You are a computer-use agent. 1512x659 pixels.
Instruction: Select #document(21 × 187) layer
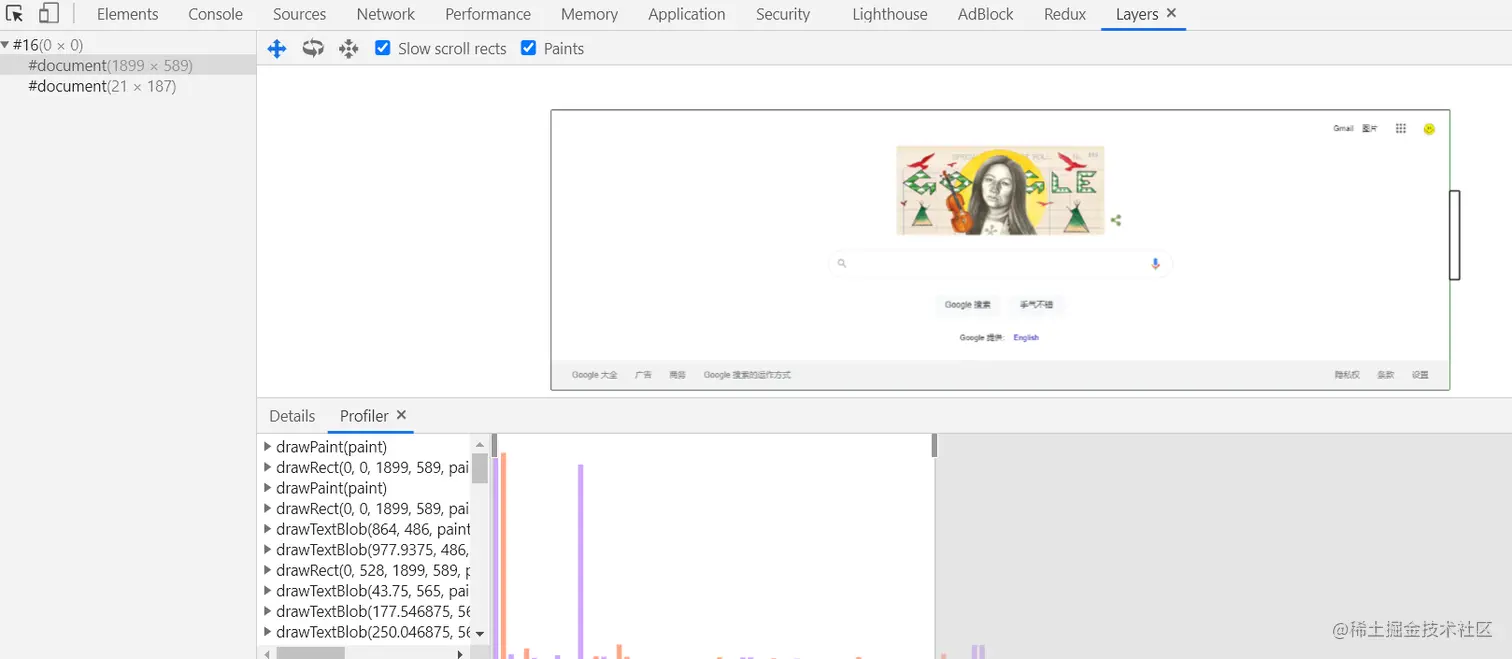pos(102,86)
